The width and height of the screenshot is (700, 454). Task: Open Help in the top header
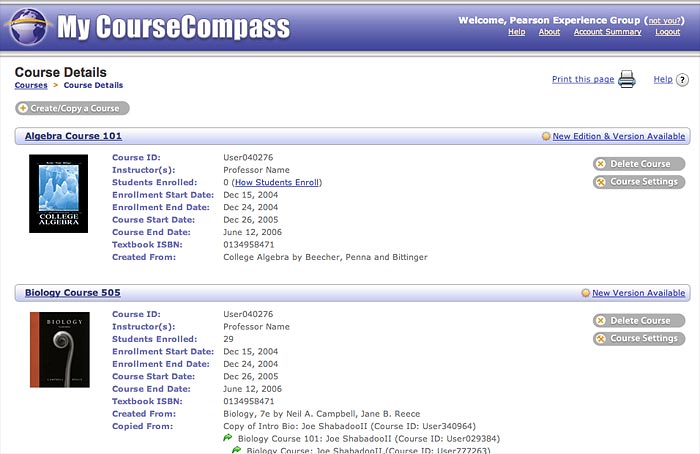tap(517, 32)
